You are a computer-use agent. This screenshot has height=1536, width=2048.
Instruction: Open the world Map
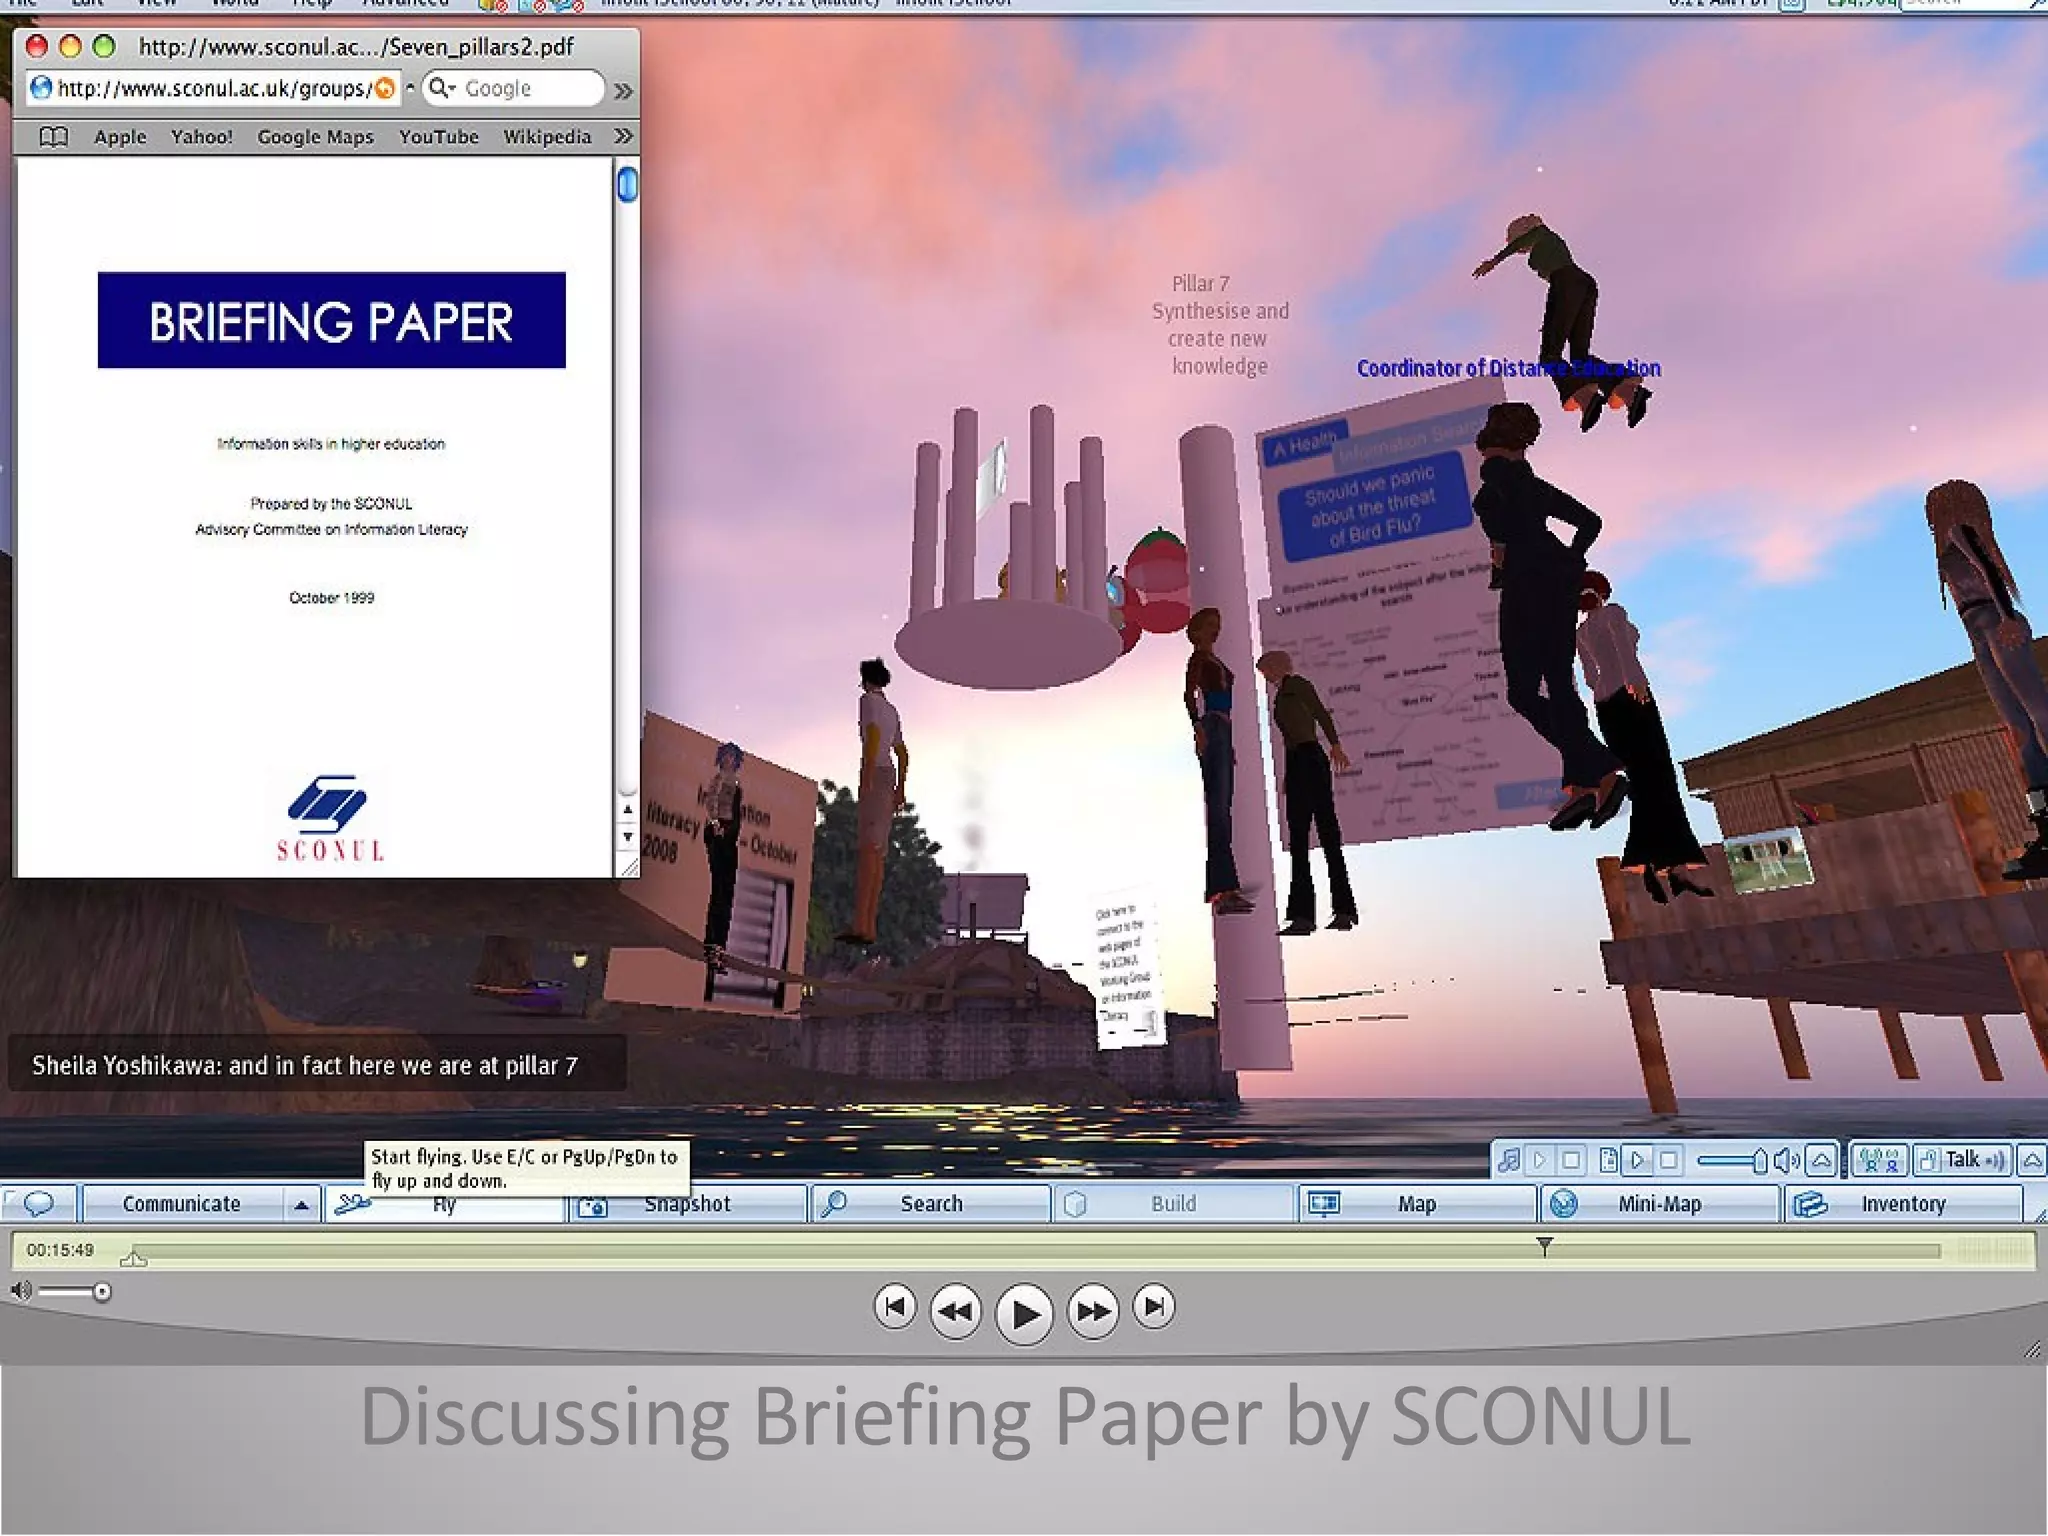[x=1417, y=1204]
